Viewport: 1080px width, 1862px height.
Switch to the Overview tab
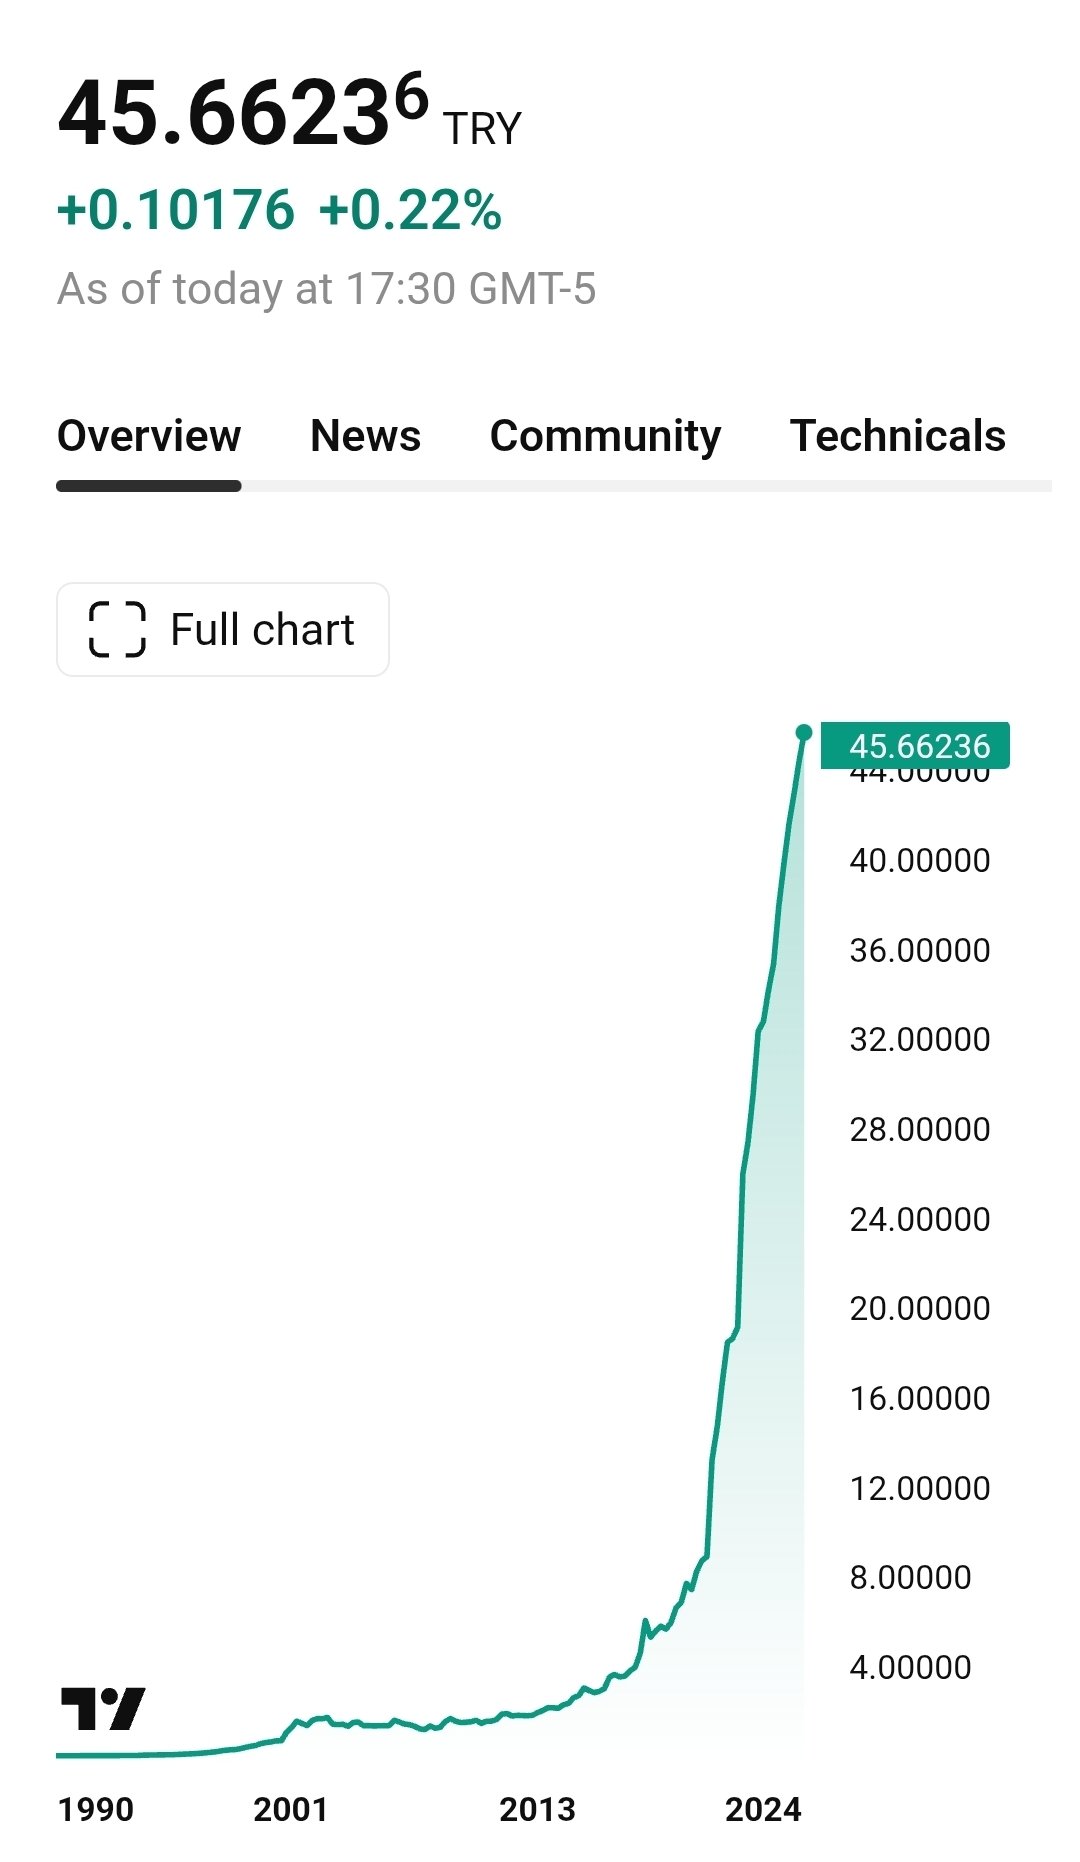coord(149,436)
